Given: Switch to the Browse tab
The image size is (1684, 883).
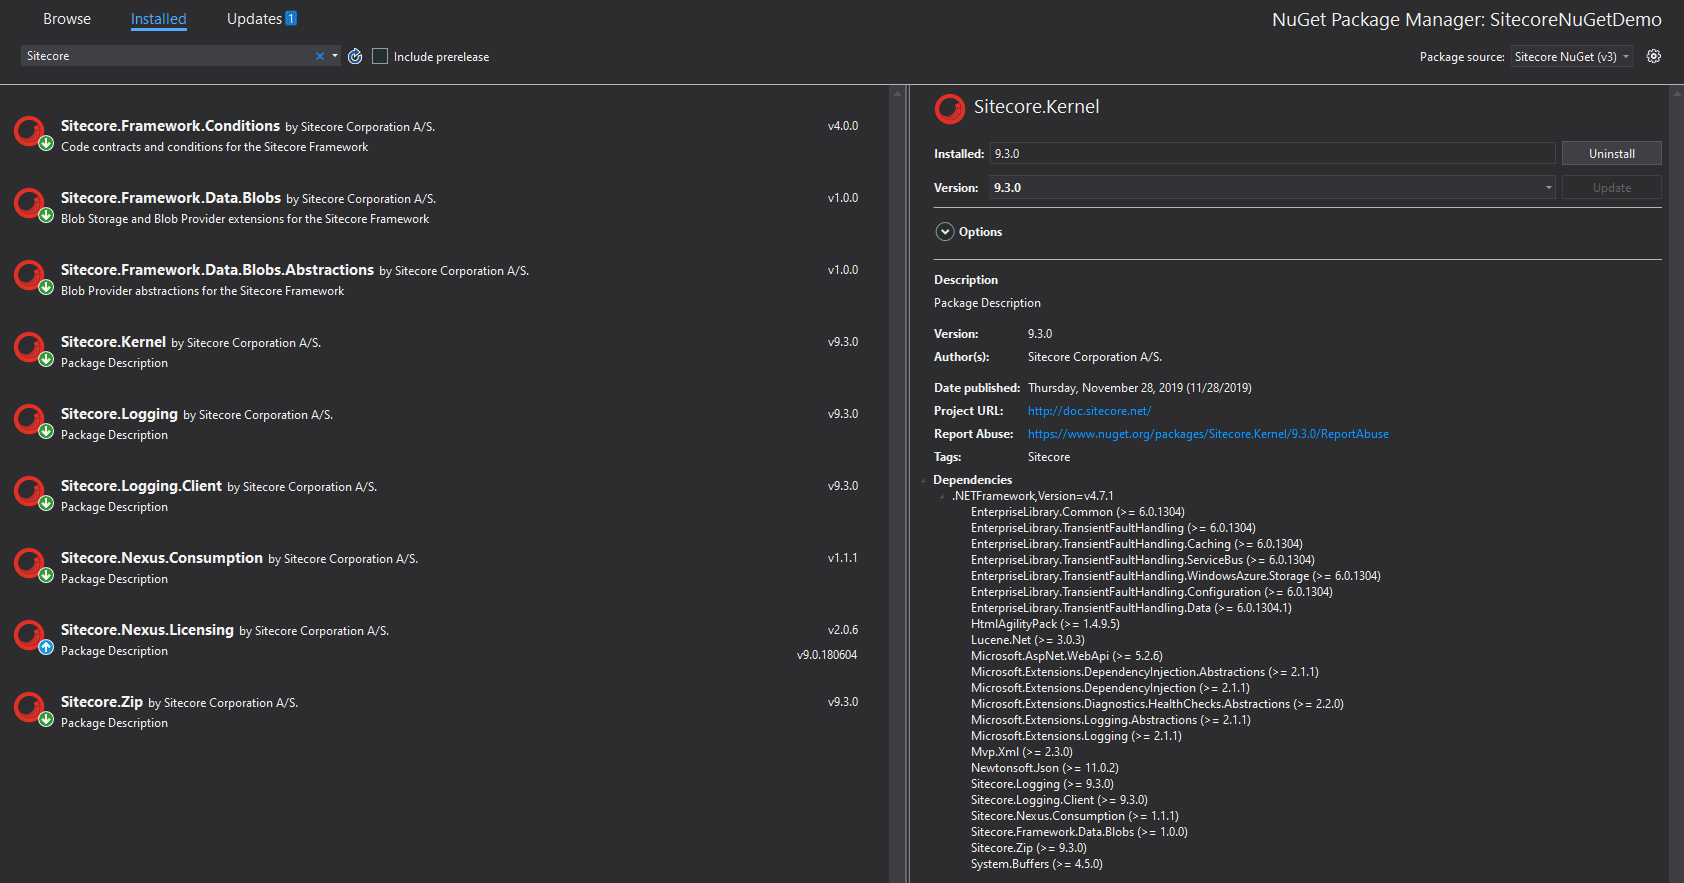Looking at the screenshot, I should 67,19.
